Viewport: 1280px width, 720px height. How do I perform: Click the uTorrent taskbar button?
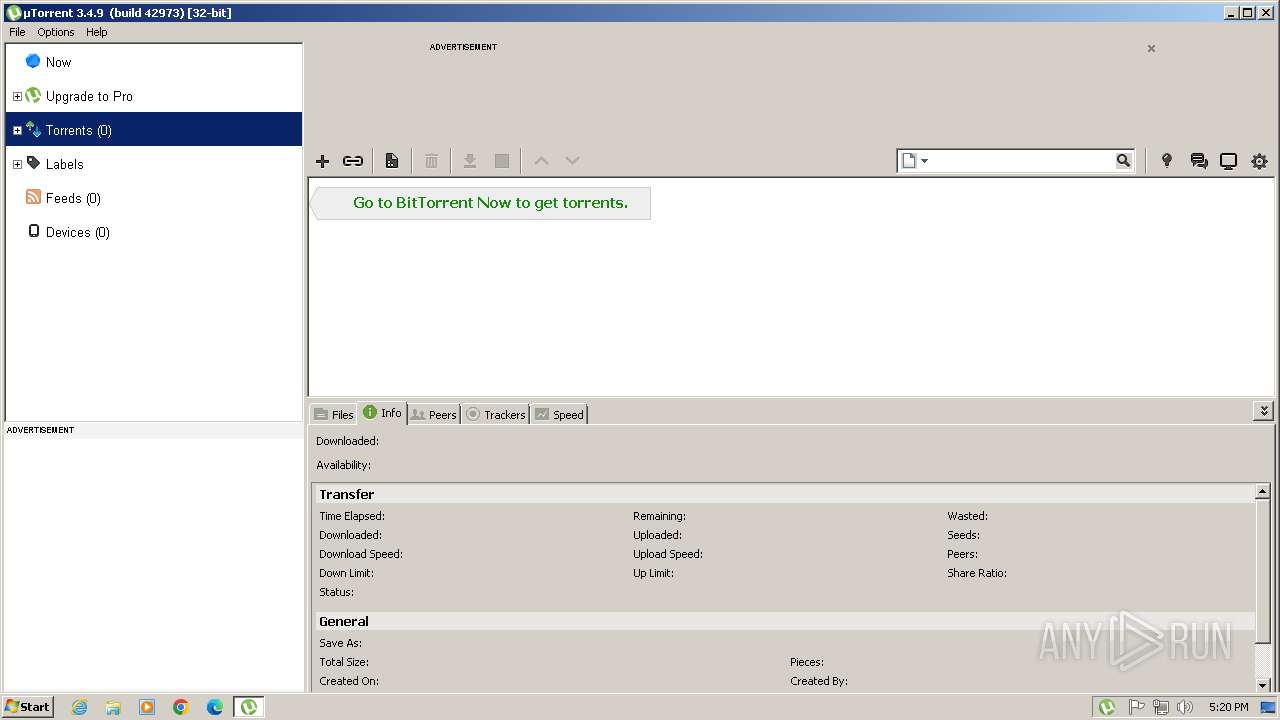pyautogui.click(x=249, y=707)
